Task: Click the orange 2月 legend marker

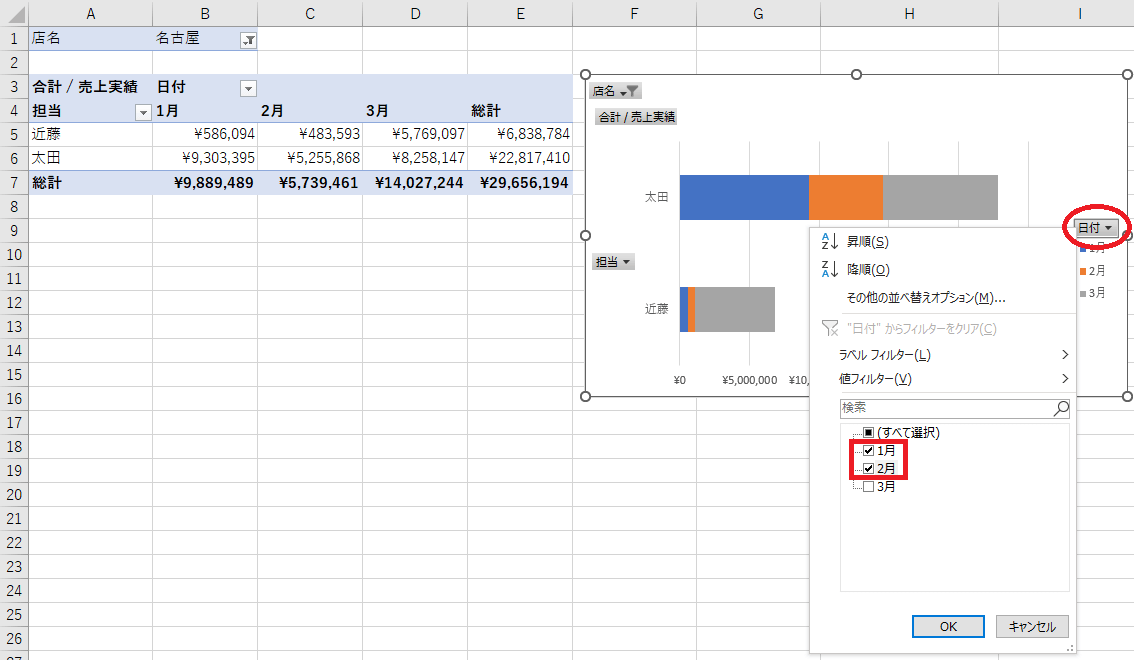Action: tap(1081, 271)
